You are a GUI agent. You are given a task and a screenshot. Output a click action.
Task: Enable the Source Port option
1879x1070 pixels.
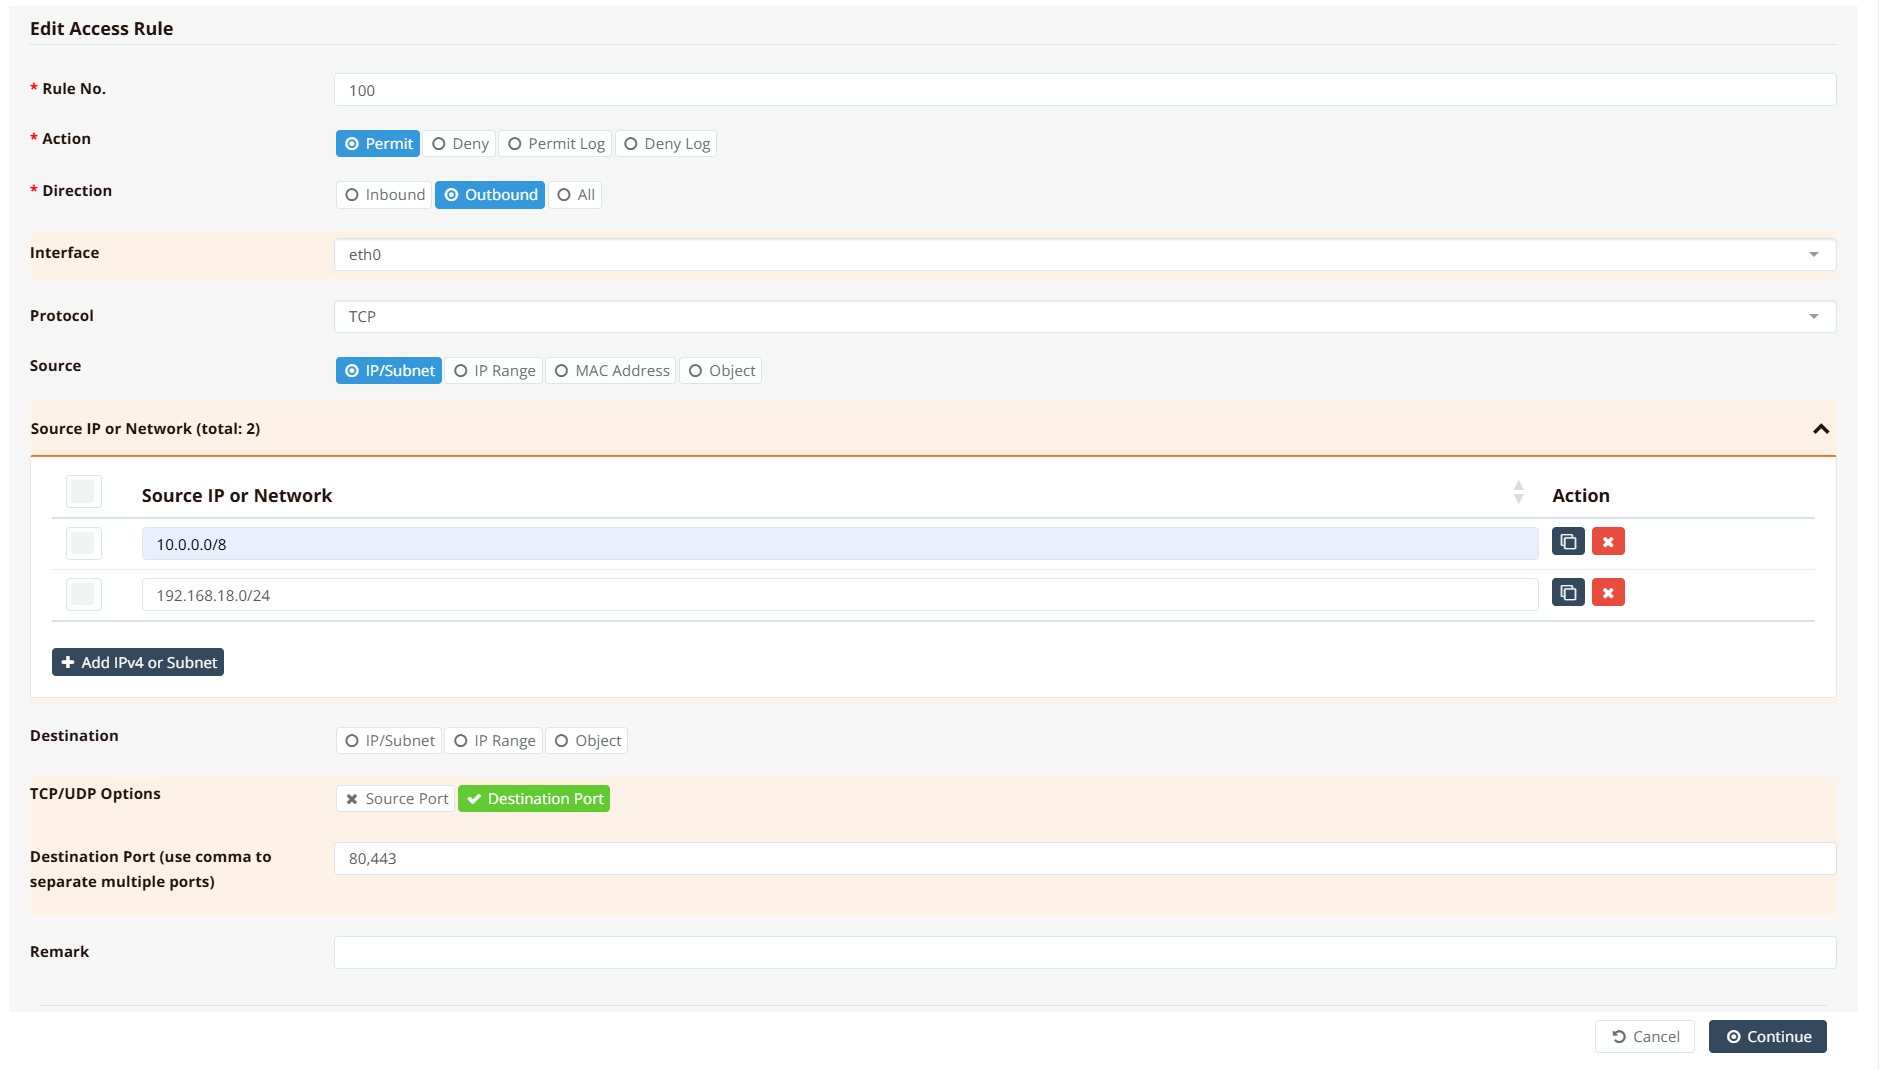tap(396, 799)
